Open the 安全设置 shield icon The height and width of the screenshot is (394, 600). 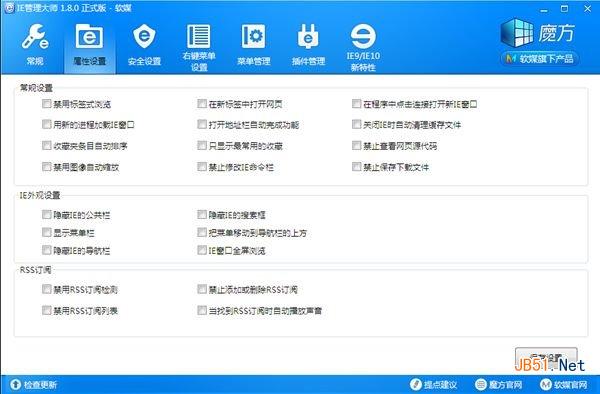(144, 45)
